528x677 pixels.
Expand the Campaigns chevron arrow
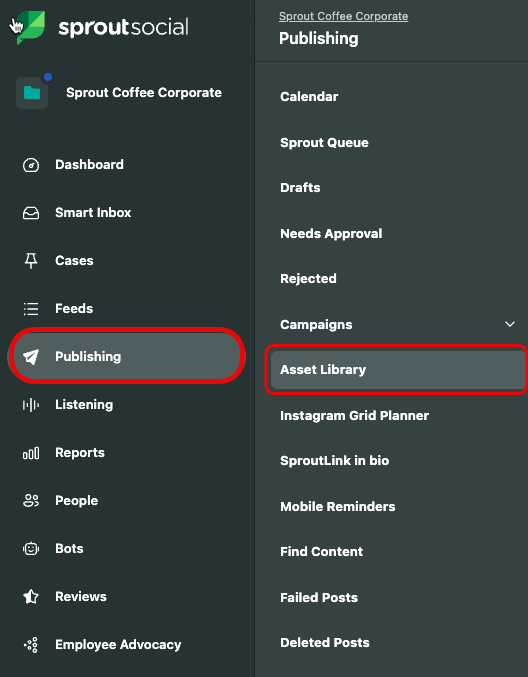tap(510, 324)
